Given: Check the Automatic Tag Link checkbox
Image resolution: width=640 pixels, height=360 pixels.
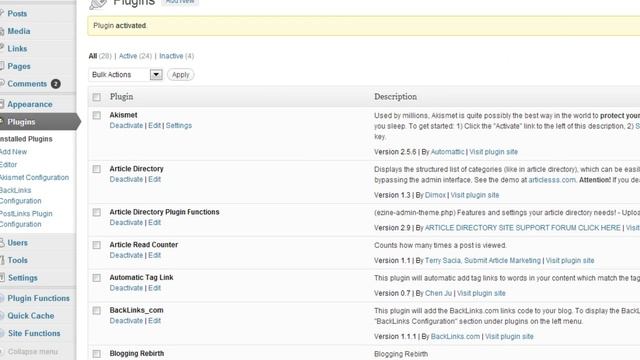Looking at the screenshot, I should pyautogui.click(x=96, y=278).
